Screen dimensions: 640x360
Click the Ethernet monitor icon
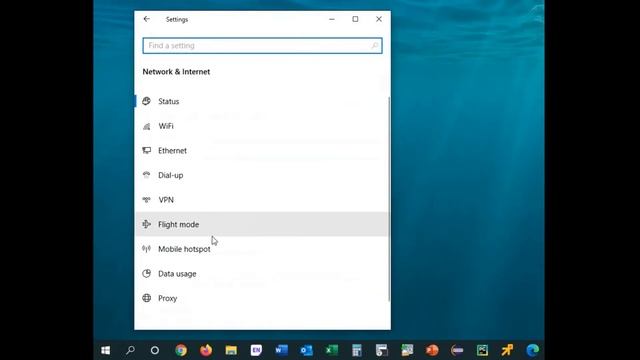tap(147, 151)
